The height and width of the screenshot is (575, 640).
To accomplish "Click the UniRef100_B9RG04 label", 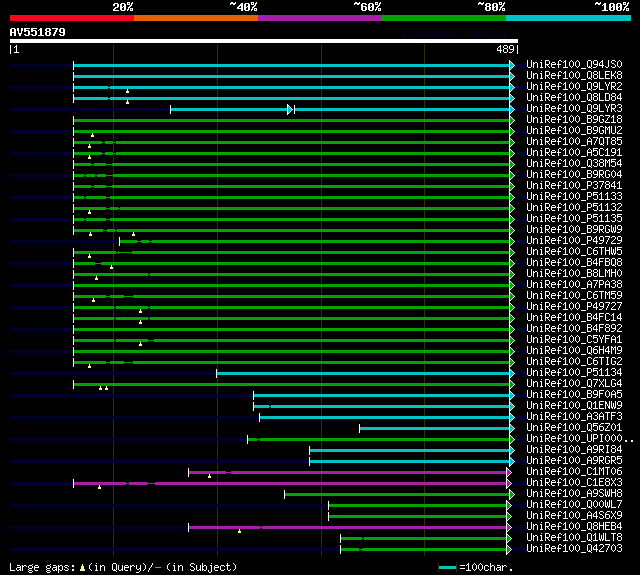I will [x=574, y=175].
